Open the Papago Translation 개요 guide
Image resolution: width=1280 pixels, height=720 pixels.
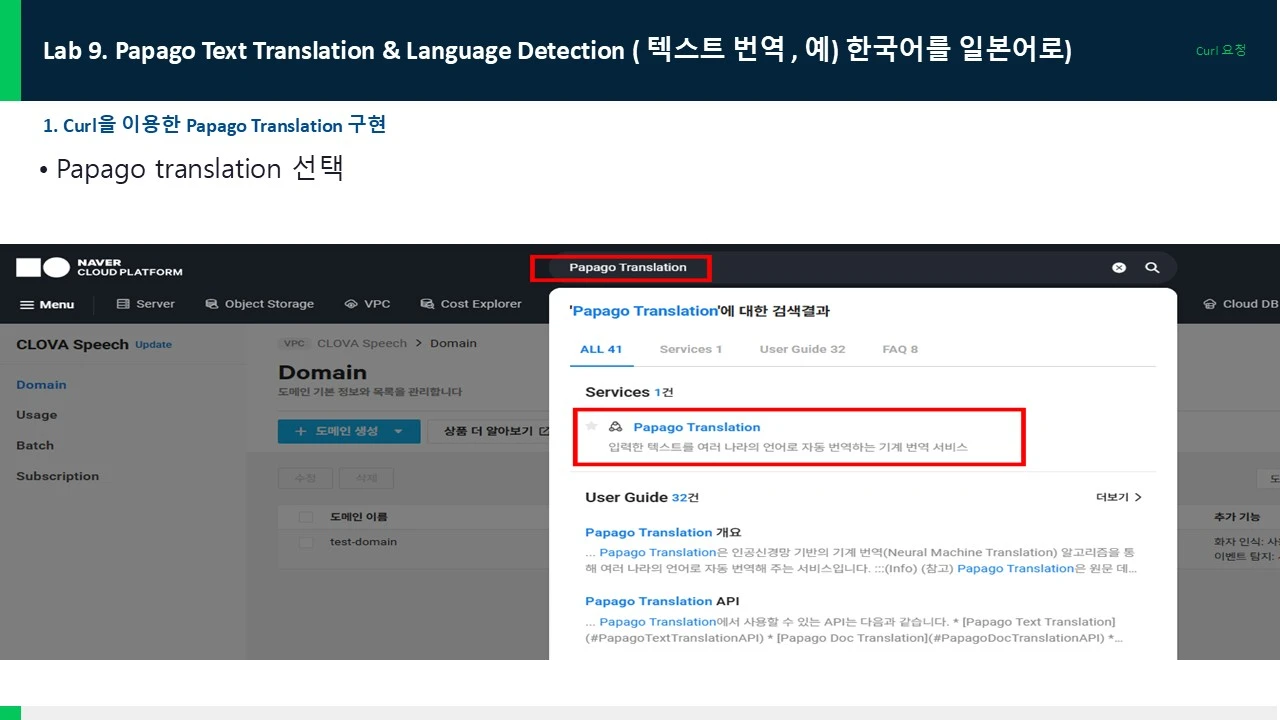[x=663, y=532]
